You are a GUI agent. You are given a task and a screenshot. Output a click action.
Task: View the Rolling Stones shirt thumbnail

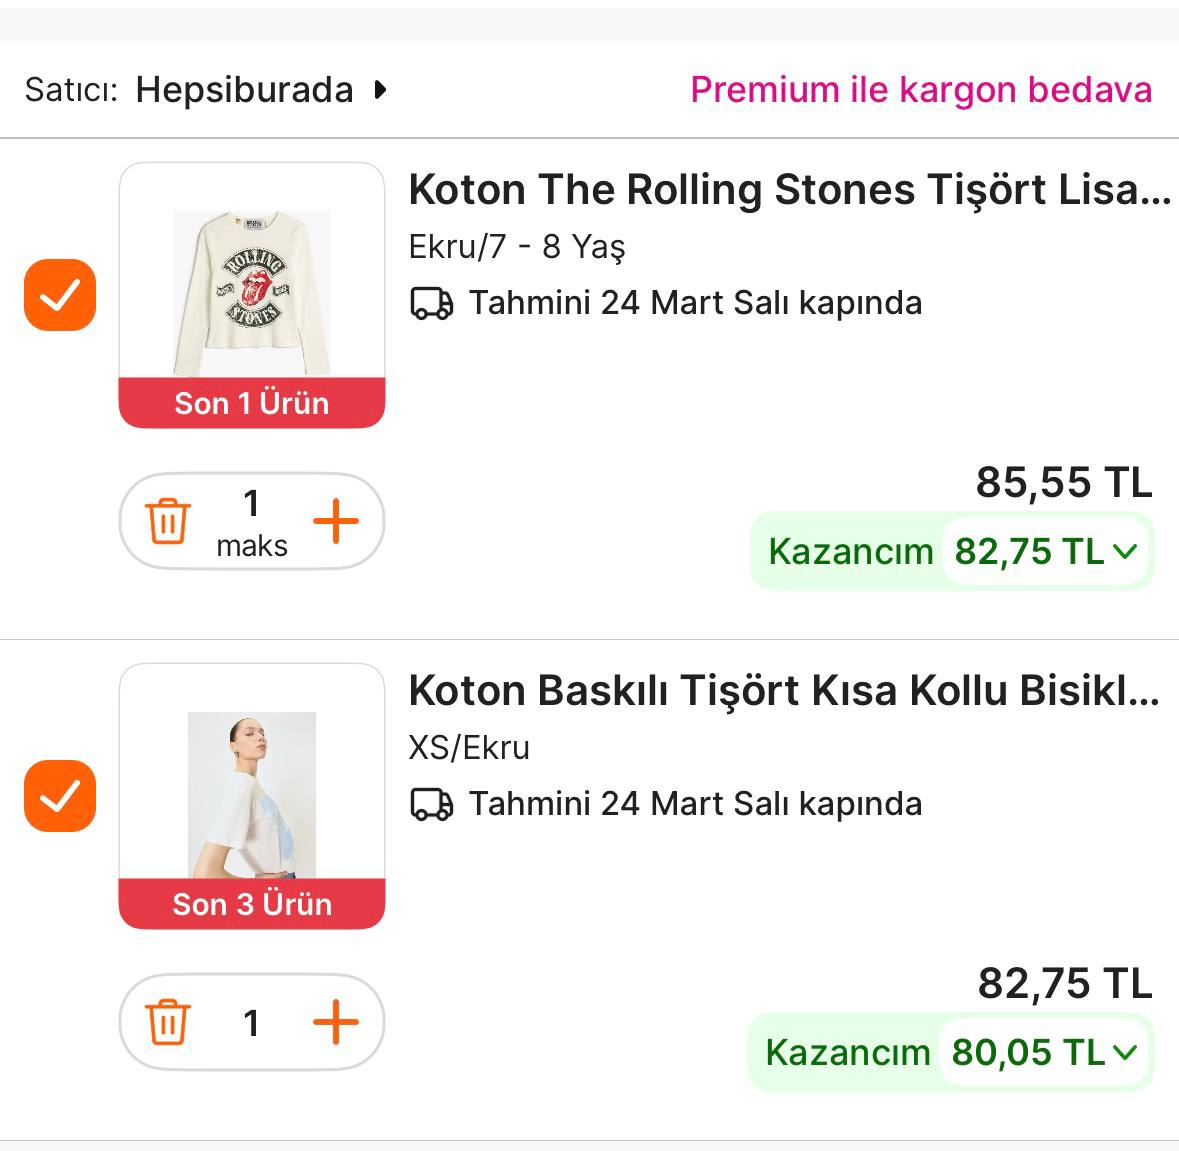tap(252, 292)
